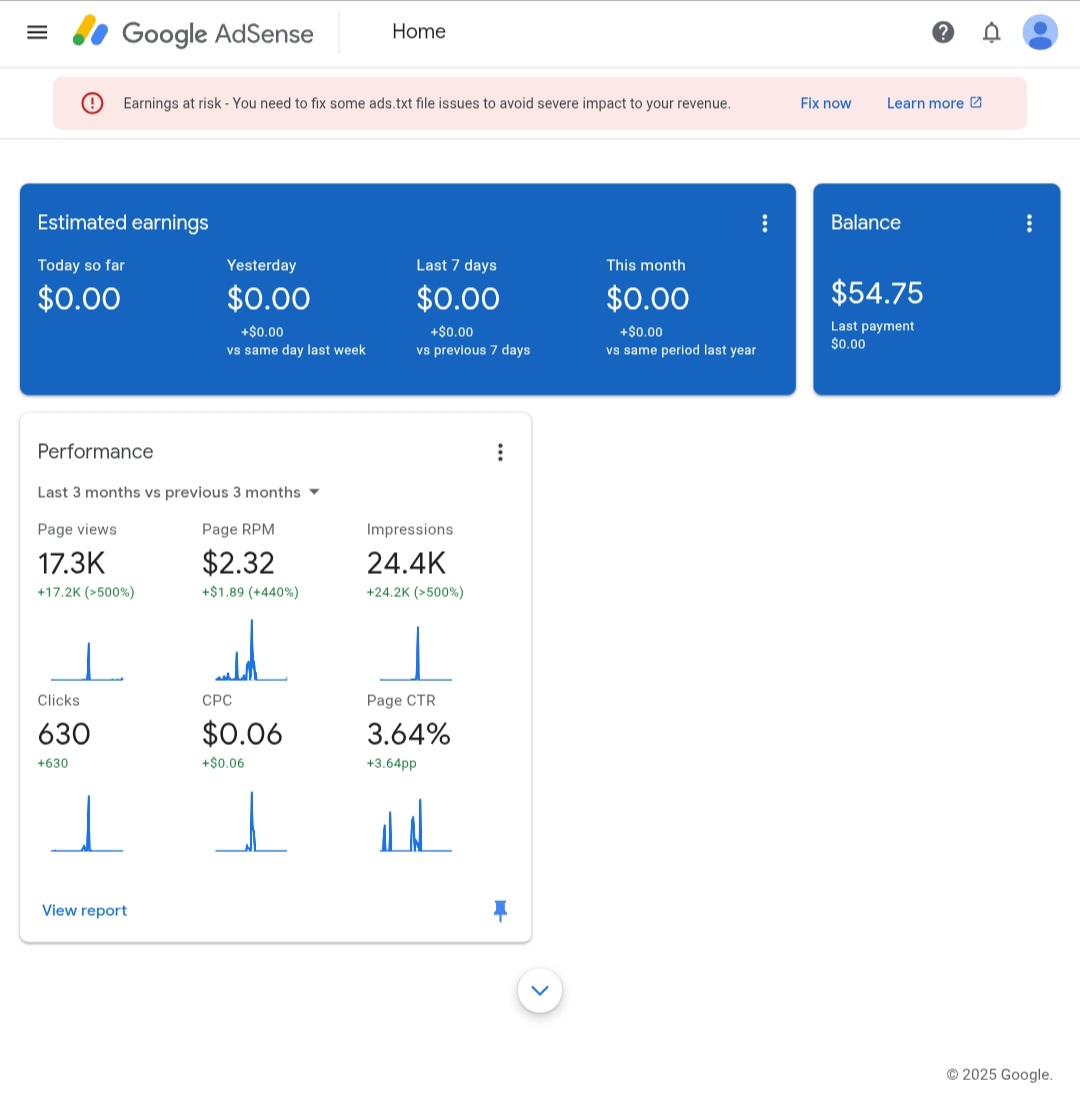Viewport: 1080px width, 1103px height.
Task: Click the Balance card heading
Action: click(x=865, y=223)
